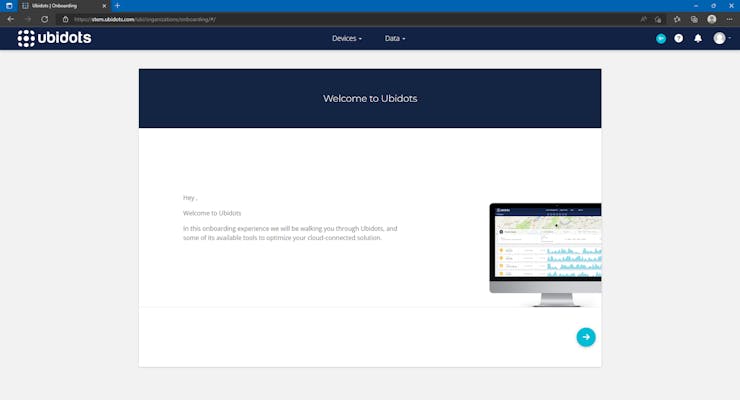Select the Ubidots Onboarding tab
The height and width of the screenshot is (400, 740).
tap(64, 6)
